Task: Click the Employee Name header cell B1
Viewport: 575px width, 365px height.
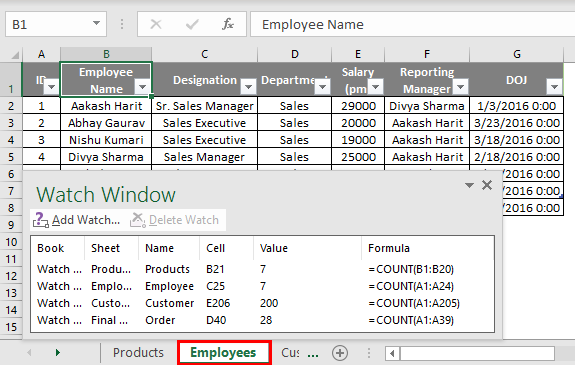Action: pyautogui.click(x=106, y=80)
